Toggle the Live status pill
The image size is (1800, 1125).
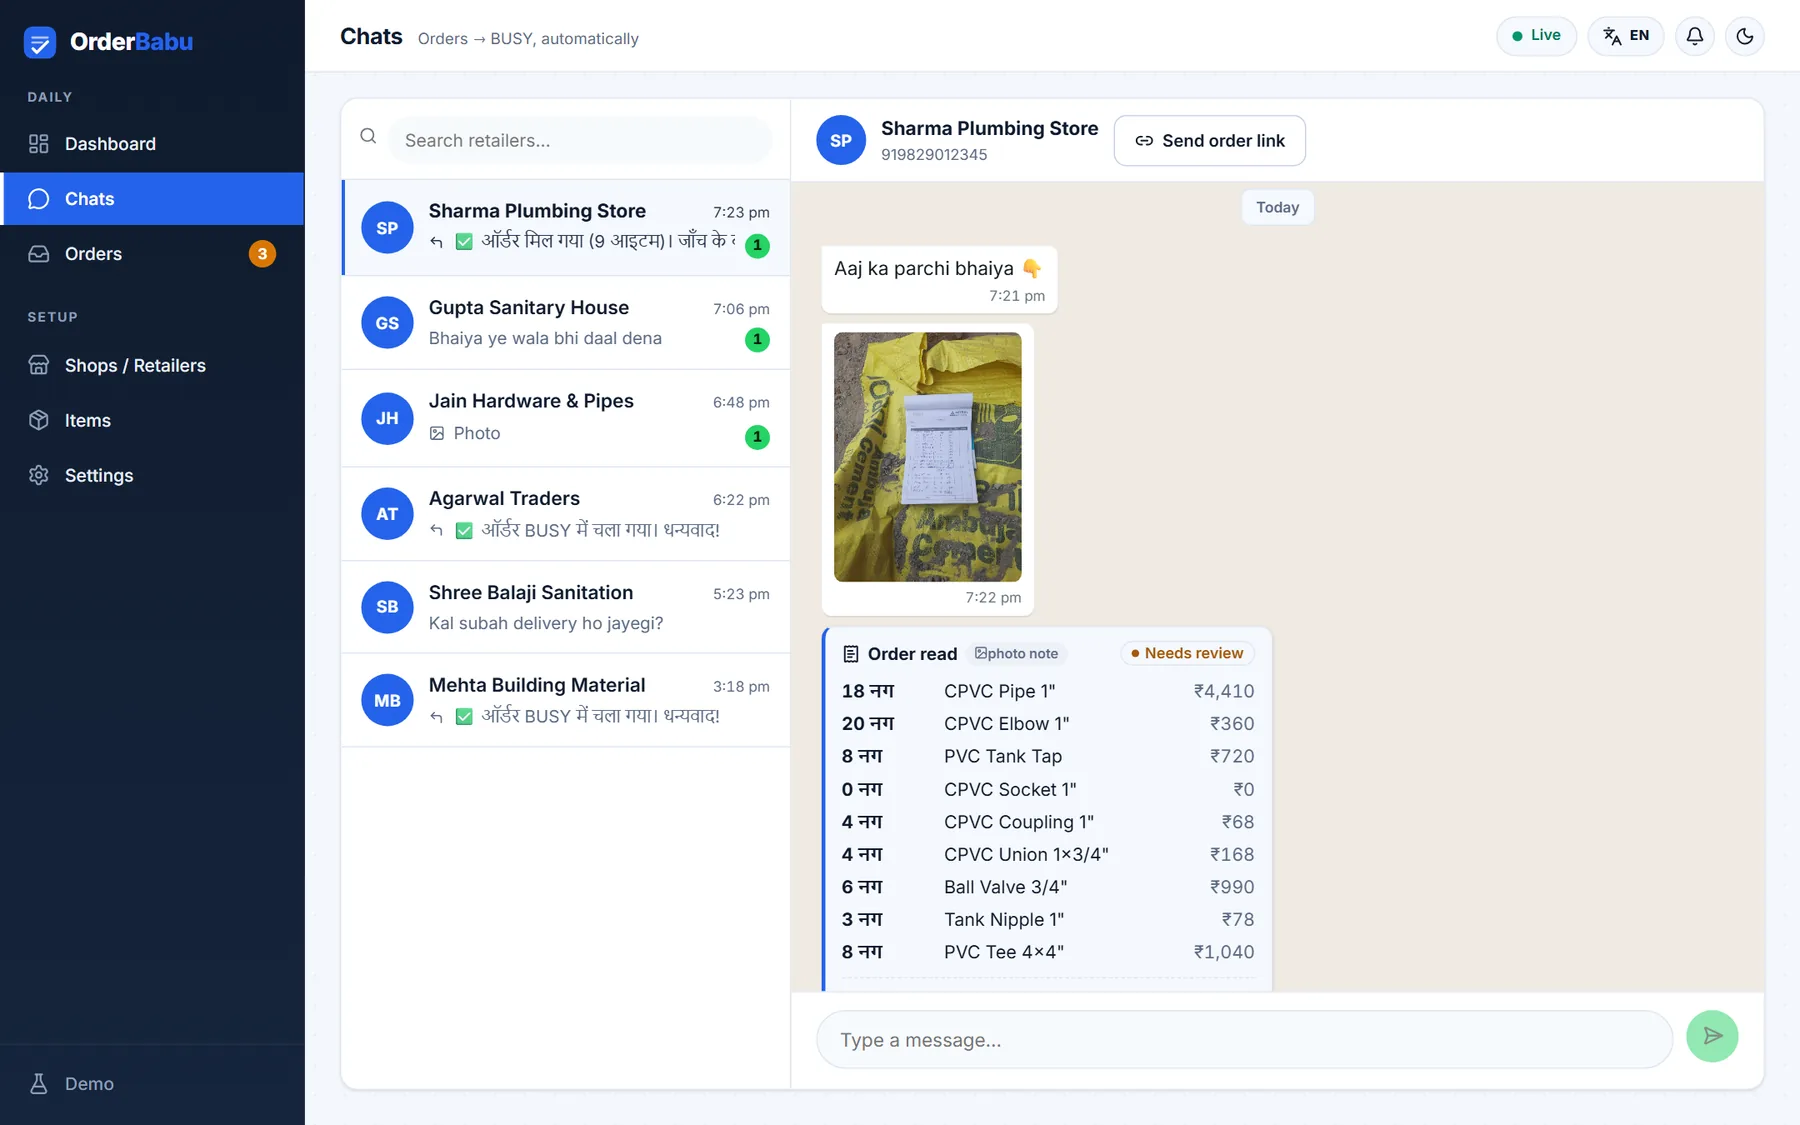coord(1536,36)
